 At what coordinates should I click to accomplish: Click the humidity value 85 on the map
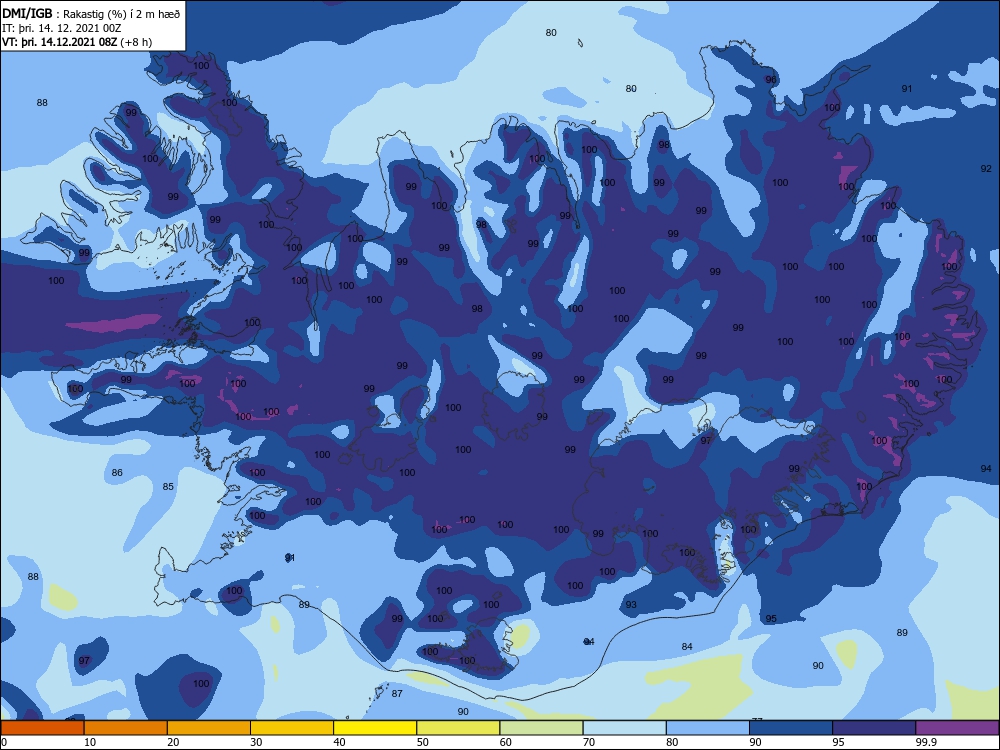168,487
